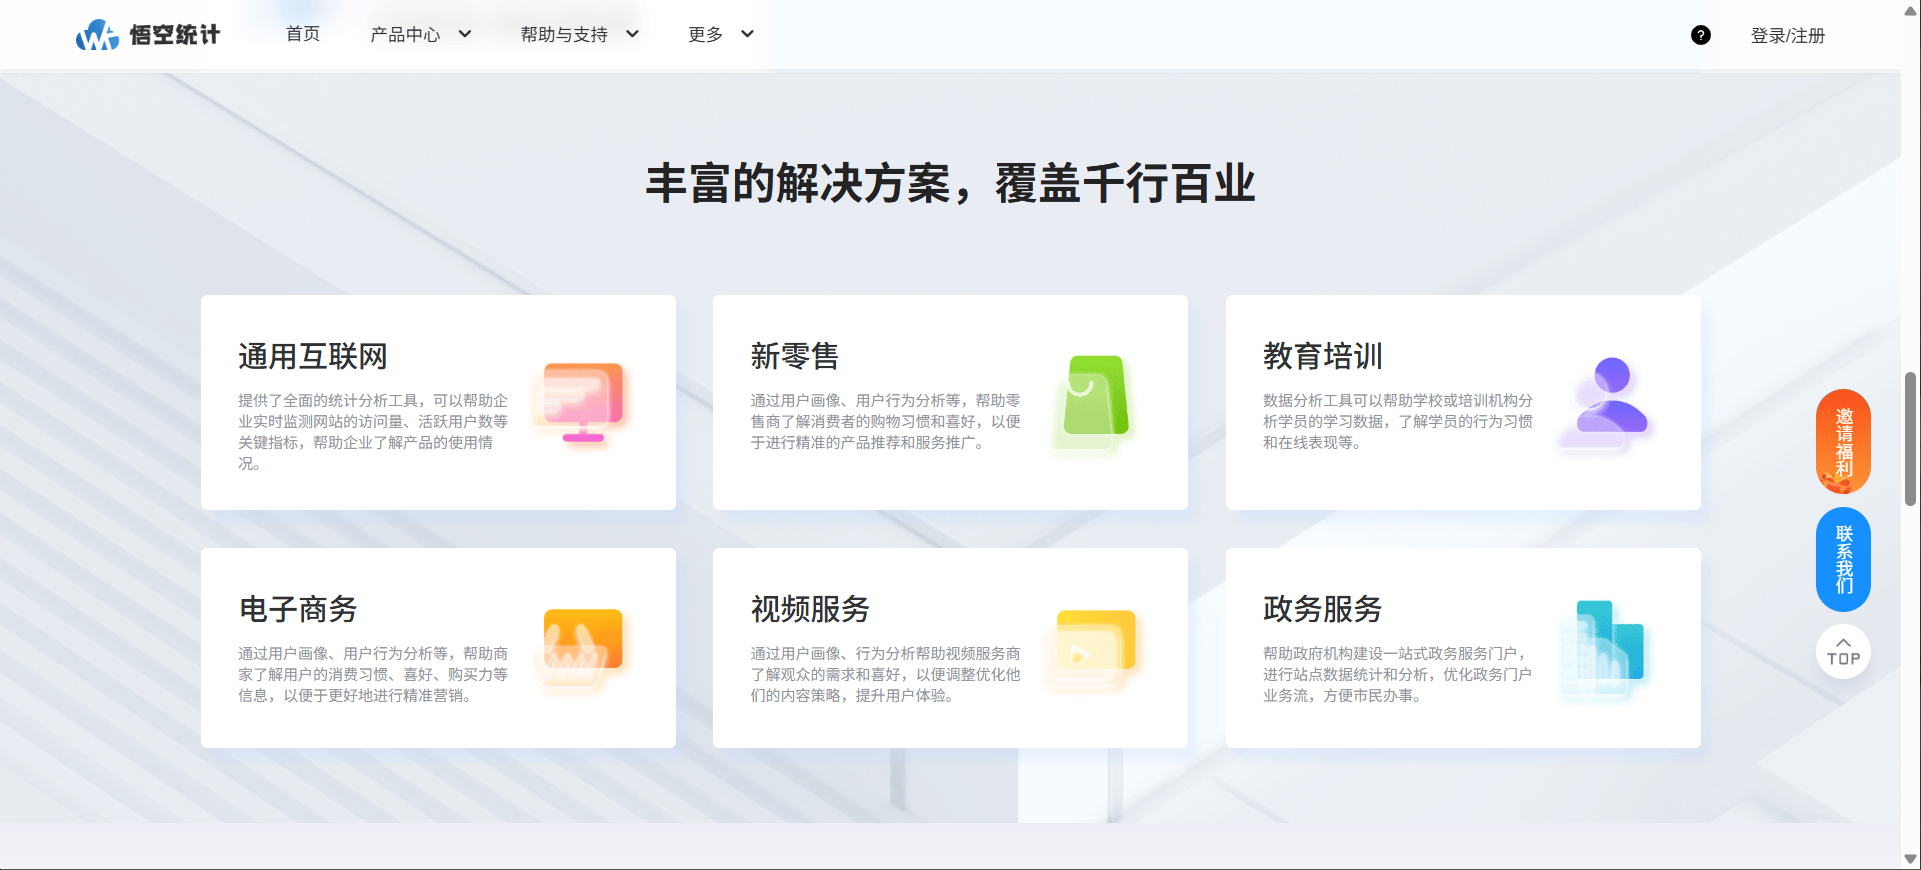
Task: Return to top with the TOP button
Action: coord(1843,652)
